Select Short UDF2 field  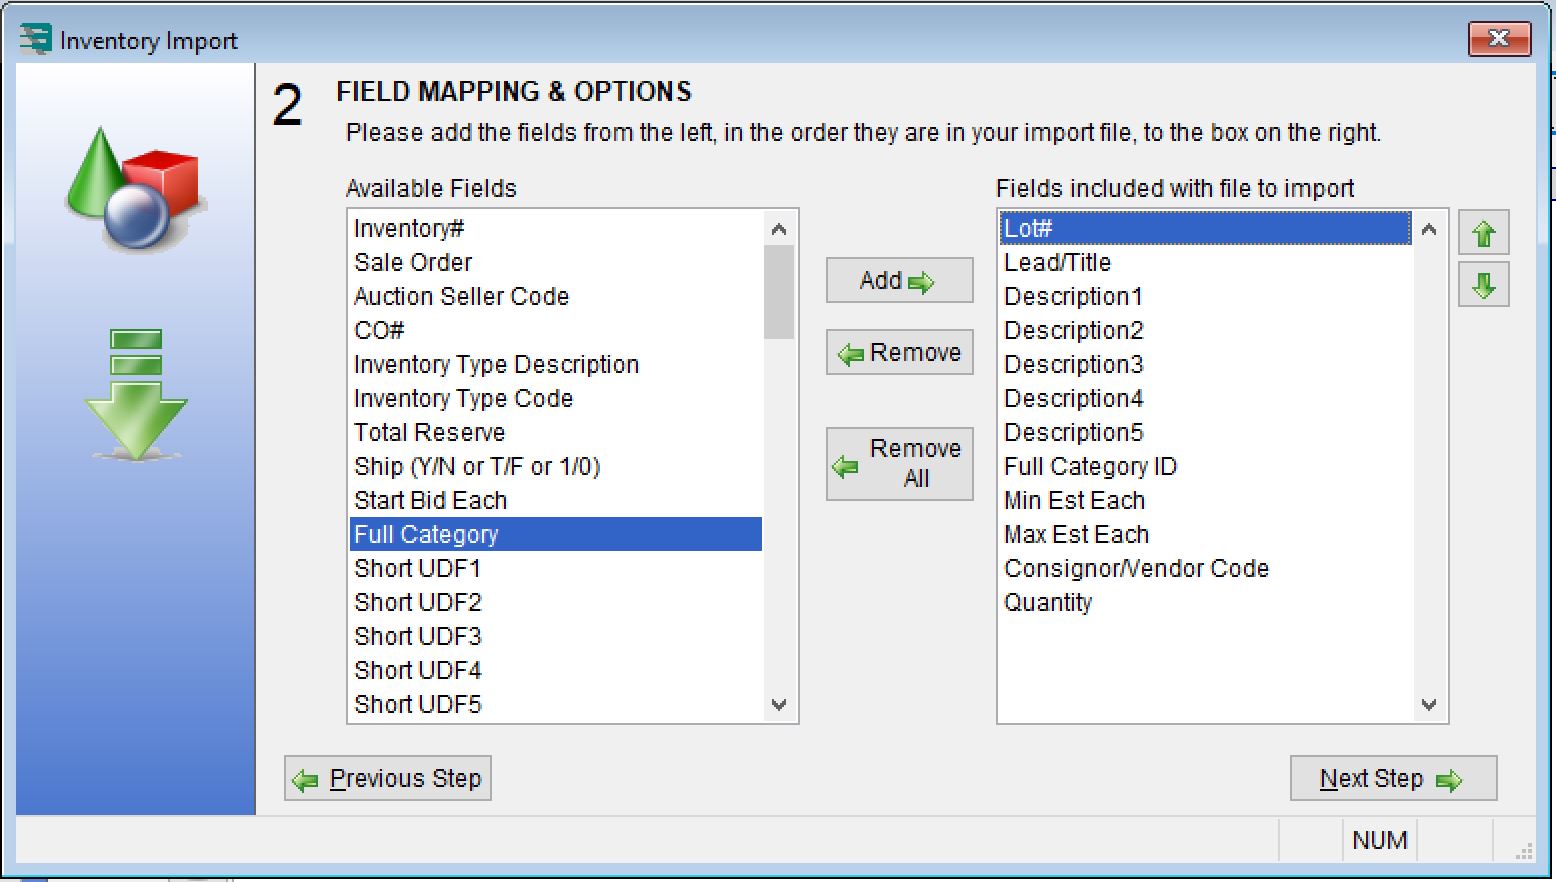(x=556, y=603)
